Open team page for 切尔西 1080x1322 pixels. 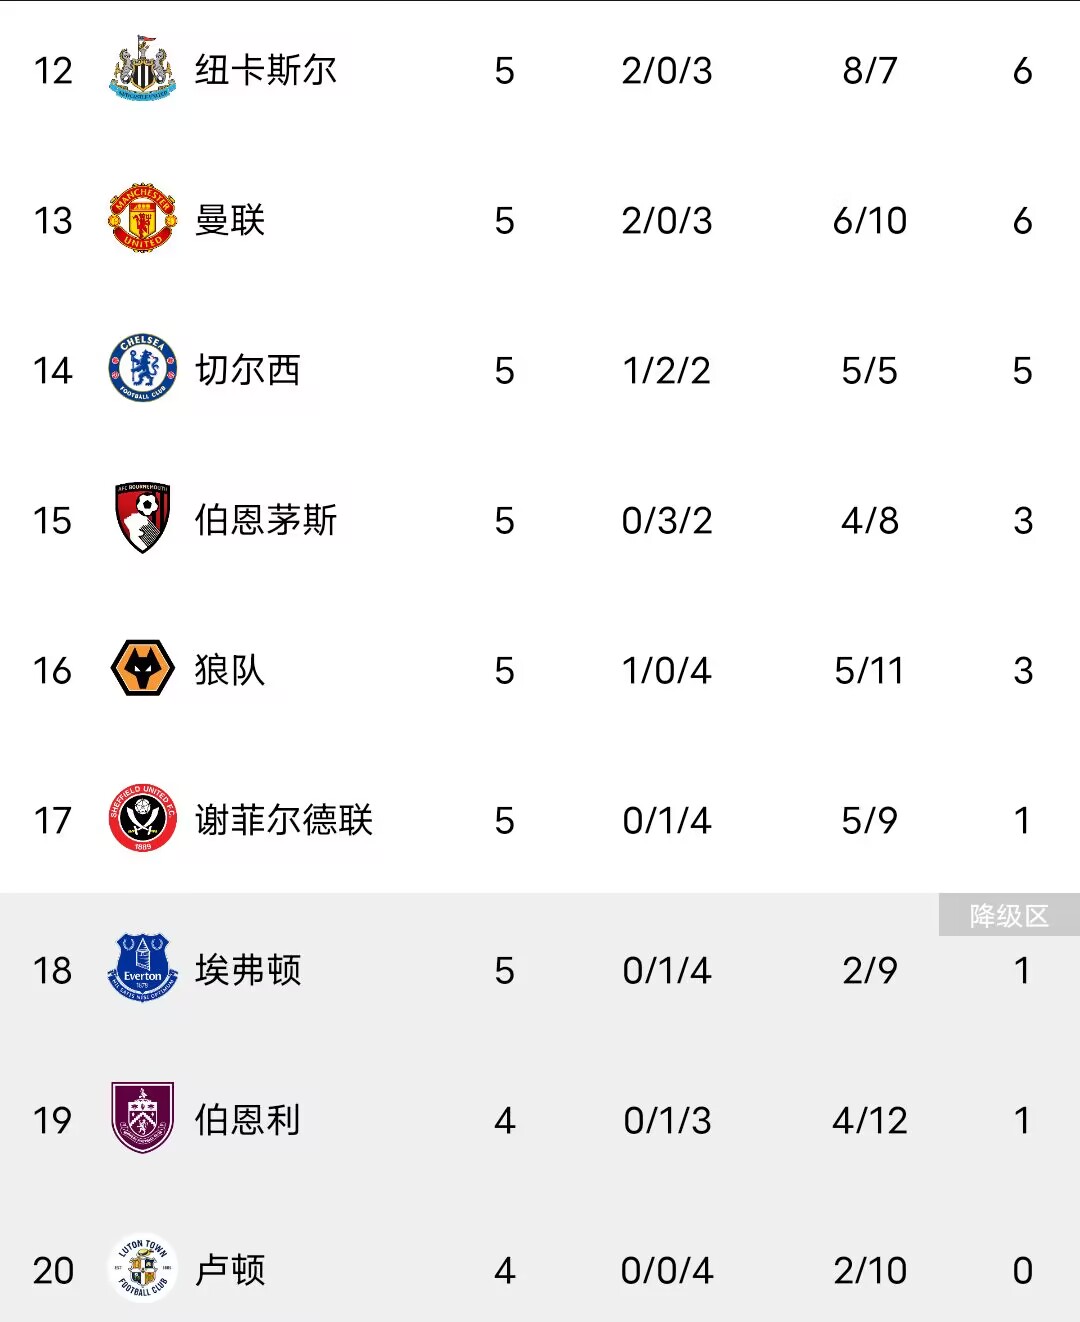pyautogui.click(x=248, y=370)
